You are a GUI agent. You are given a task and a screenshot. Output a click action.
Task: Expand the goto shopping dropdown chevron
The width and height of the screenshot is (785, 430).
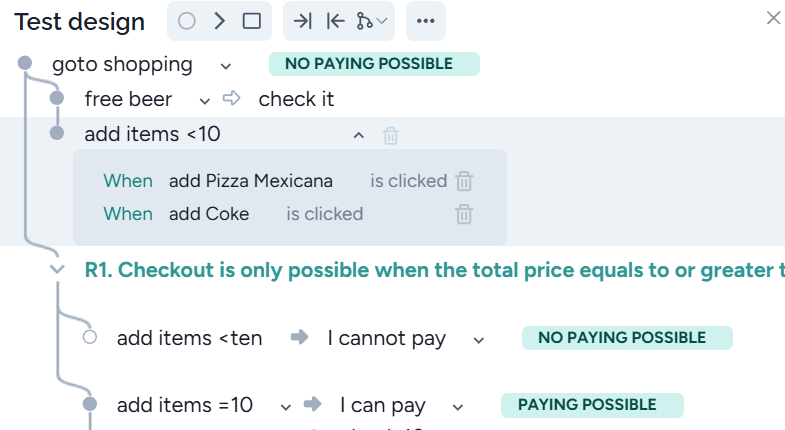point(226,65)
